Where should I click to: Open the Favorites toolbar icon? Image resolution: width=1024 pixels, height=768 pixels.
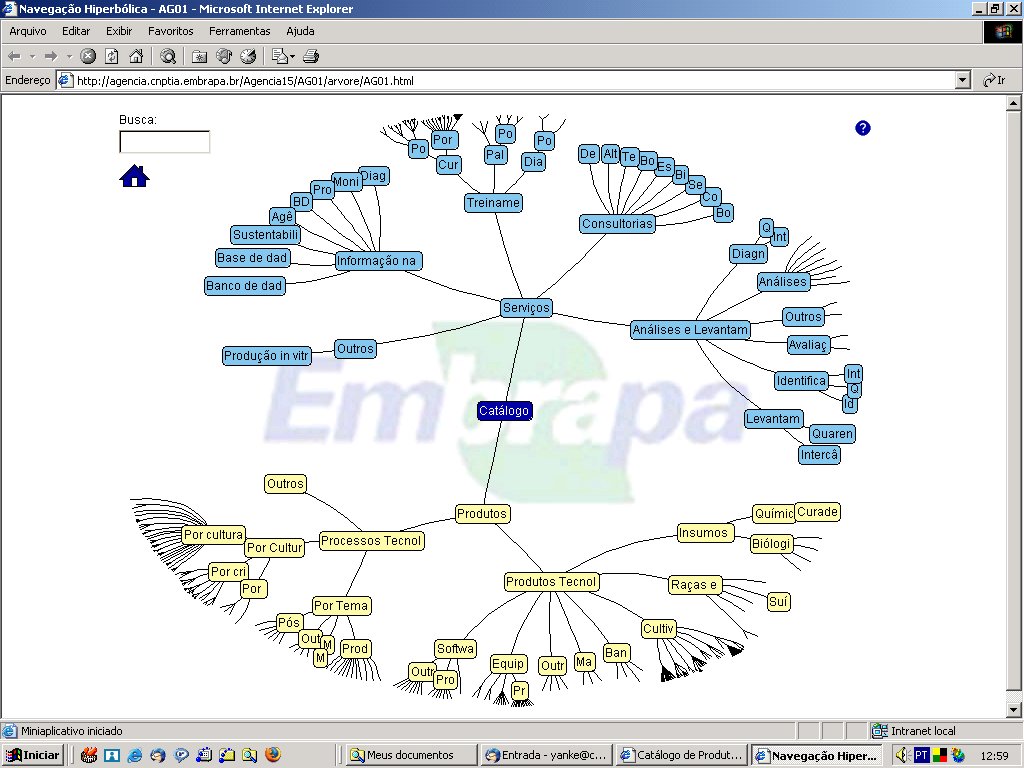199,57
